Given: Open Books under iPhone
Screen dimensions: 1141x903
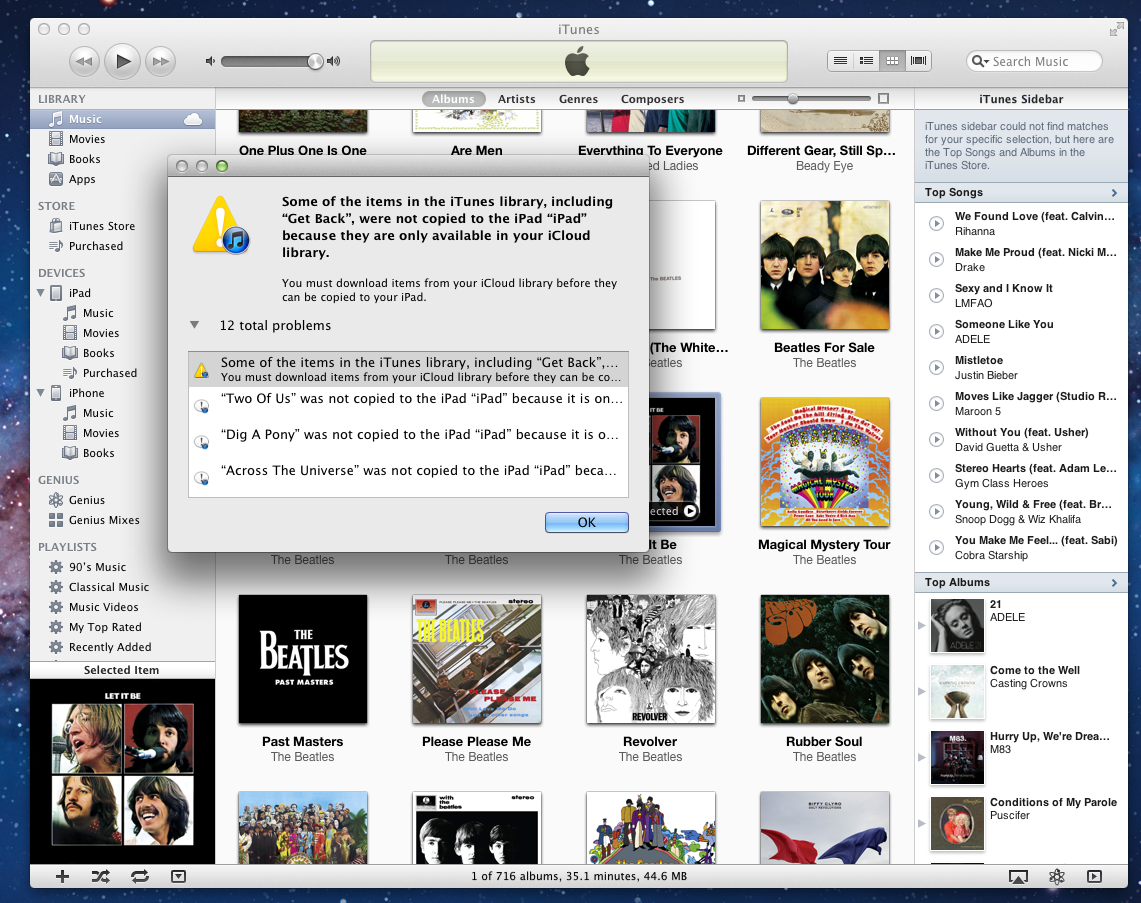Looking at the screenshot, I should click(98, 453).
